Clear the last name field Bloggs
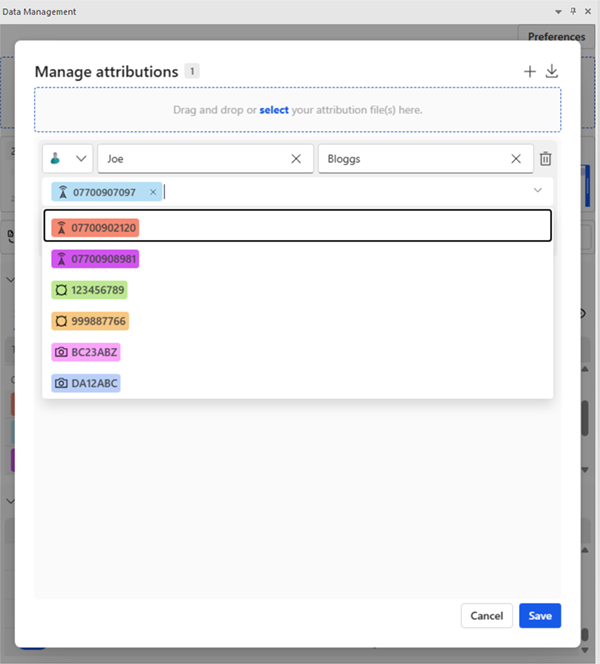The image size is (600, 664). (516, 159)
